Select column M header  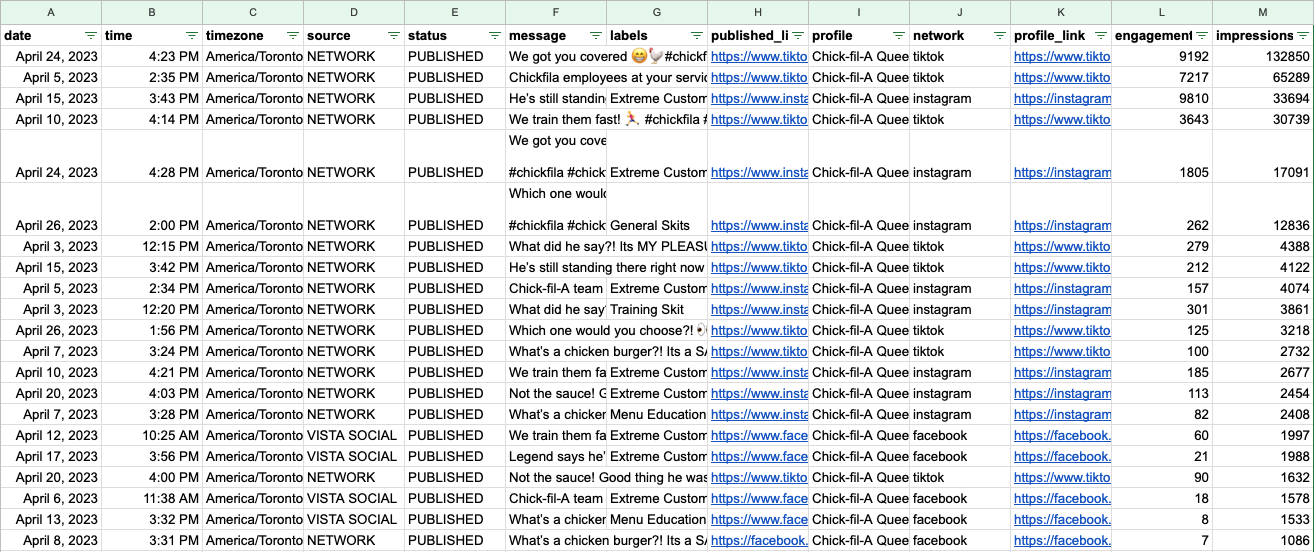1262,12
